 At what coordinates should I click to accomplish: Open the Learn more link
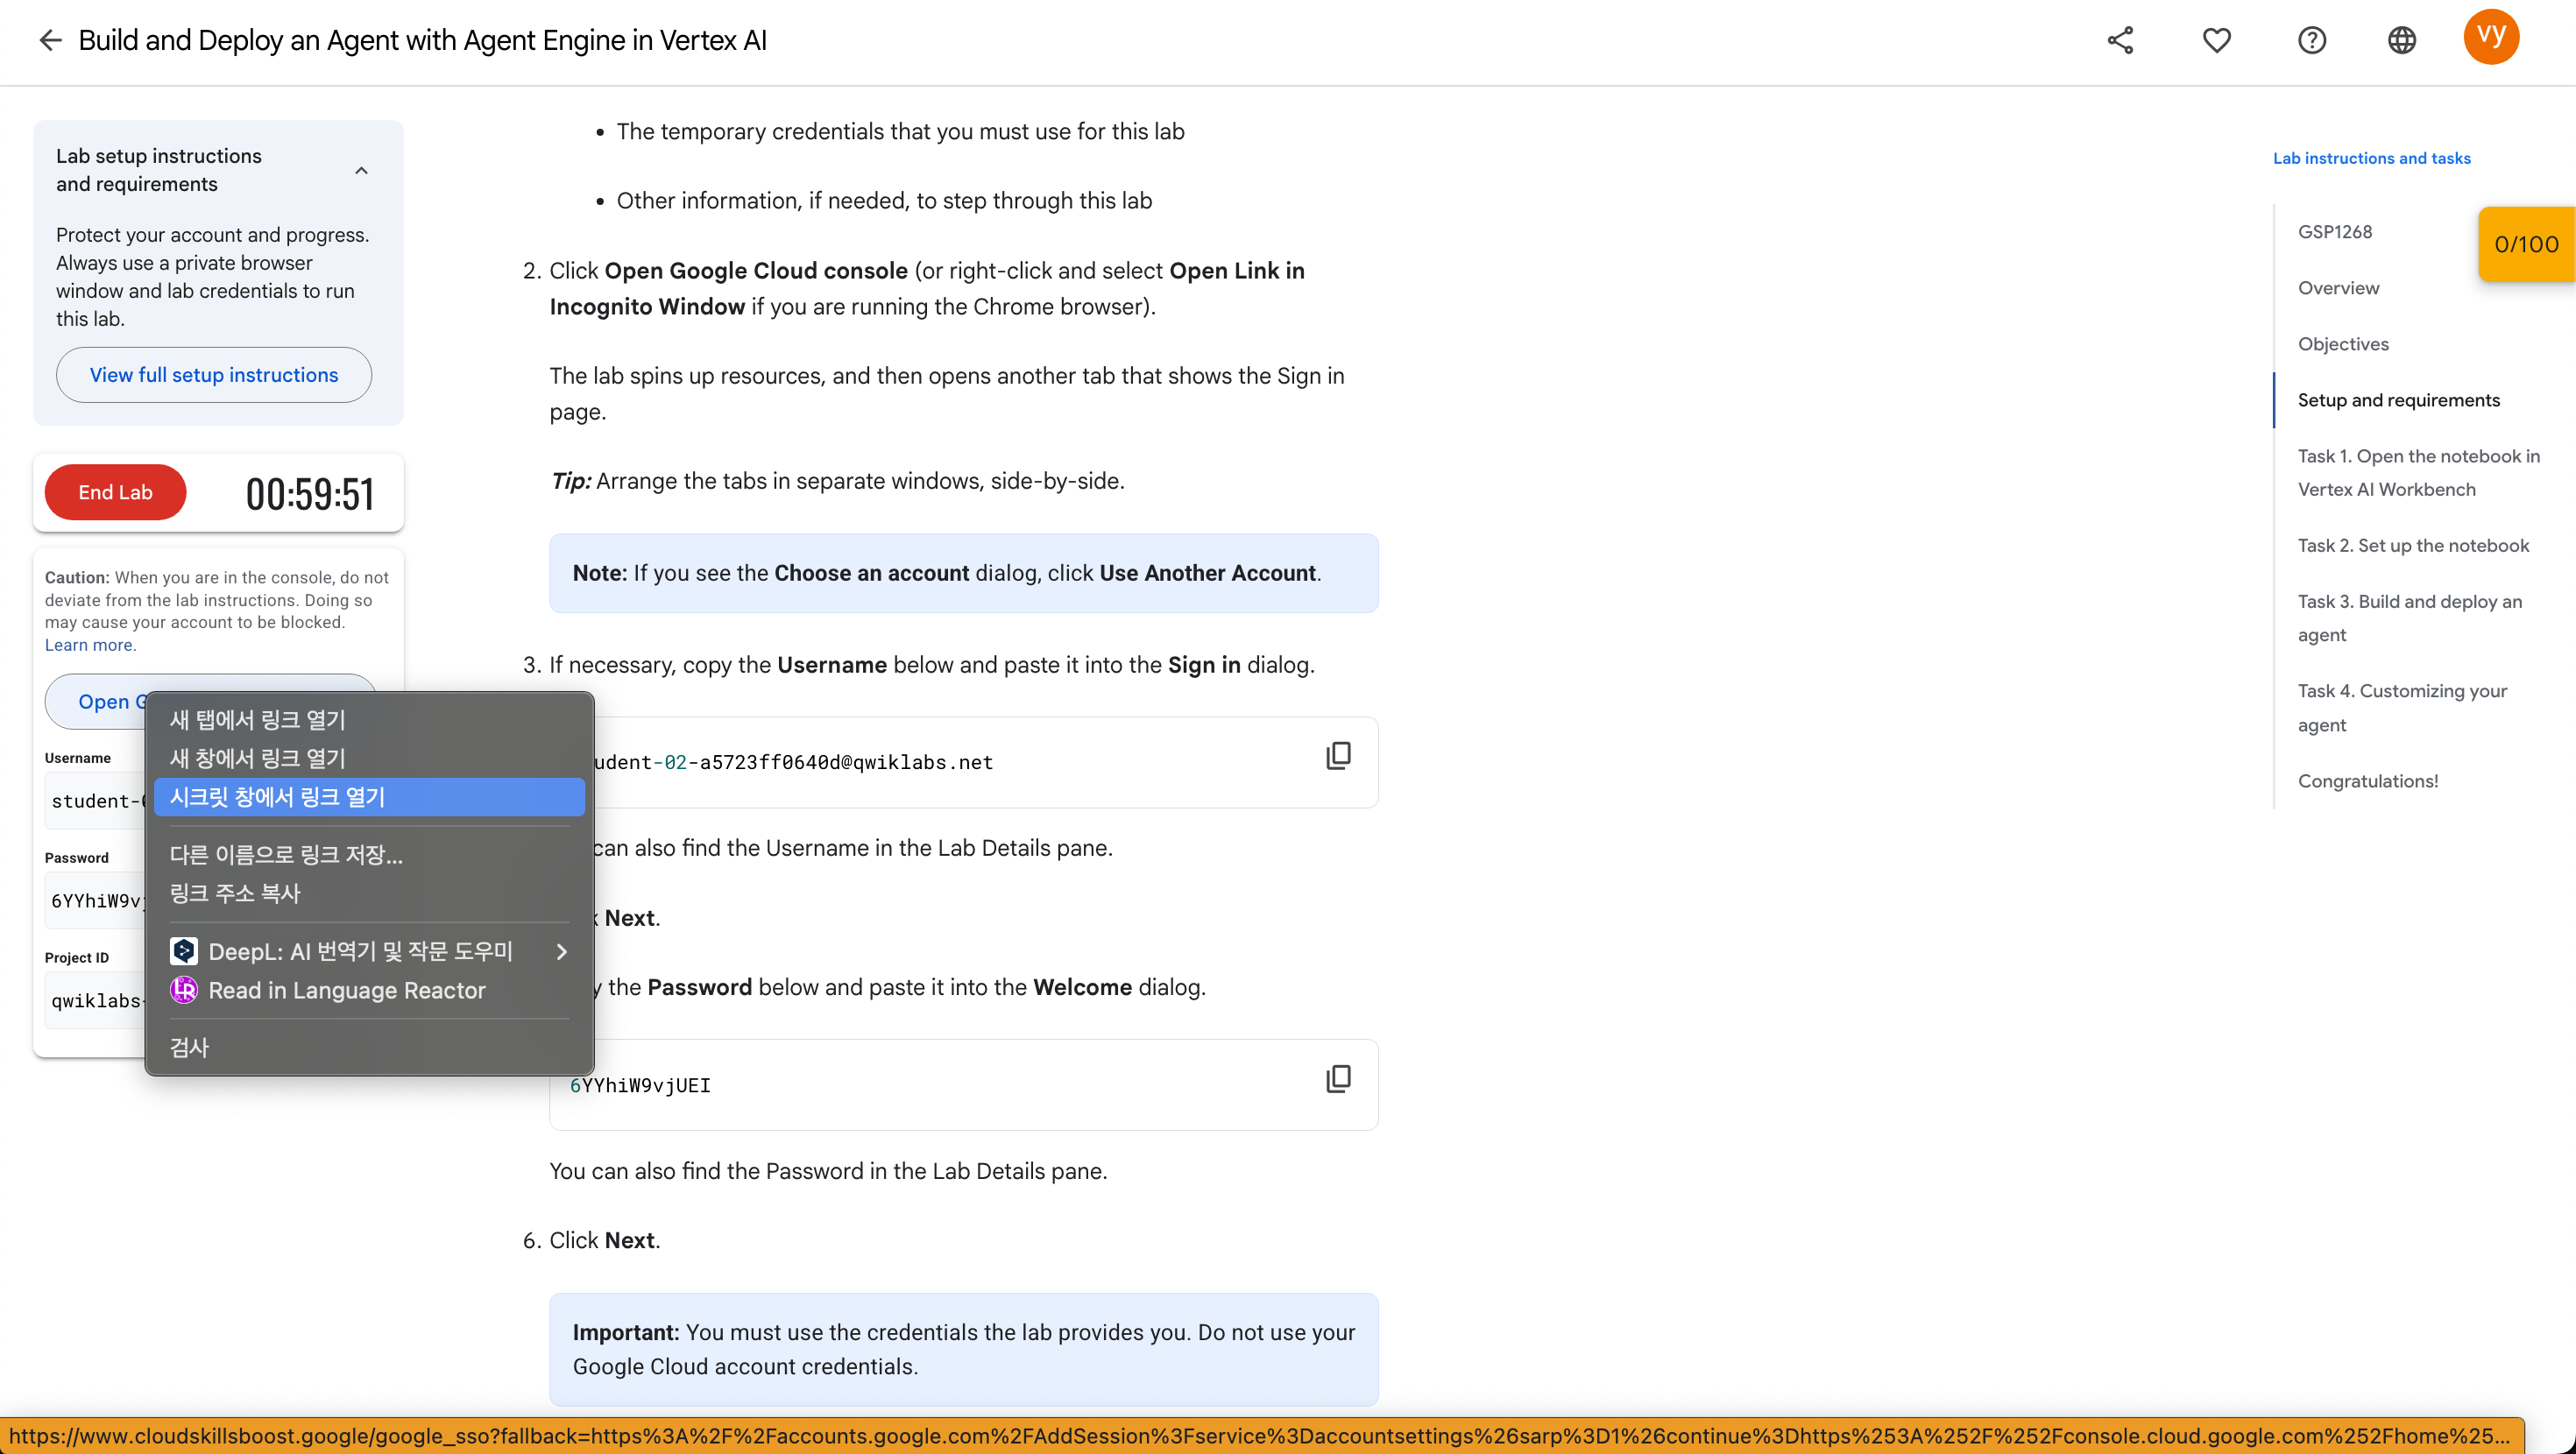coord(89,645)
